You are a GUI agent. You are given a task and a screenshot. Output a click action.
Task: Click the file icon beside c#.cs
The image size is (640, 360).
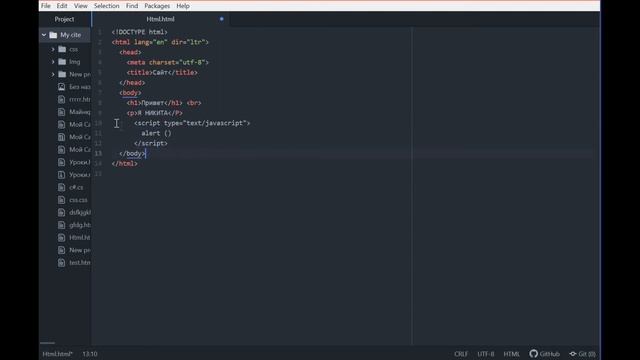[61, 187]
